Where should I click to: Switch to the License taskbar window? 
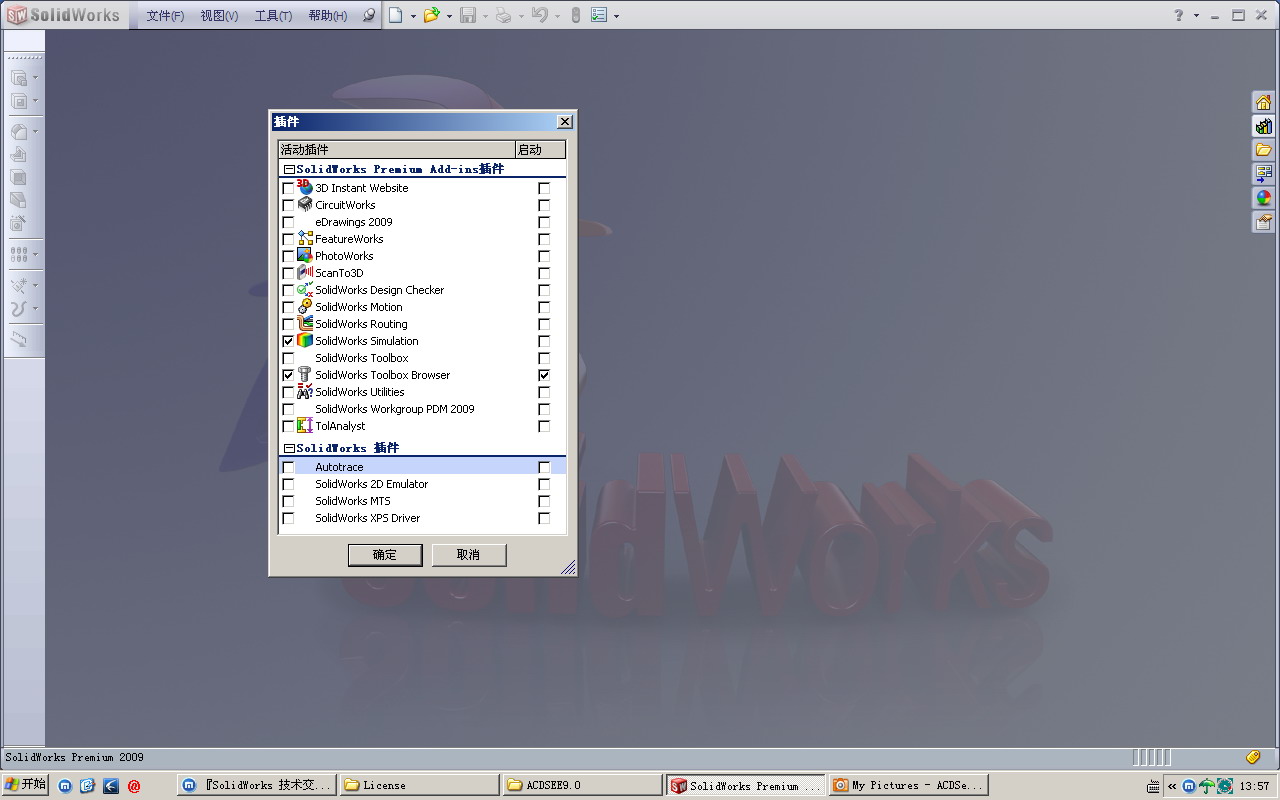[x=419, y=786]
